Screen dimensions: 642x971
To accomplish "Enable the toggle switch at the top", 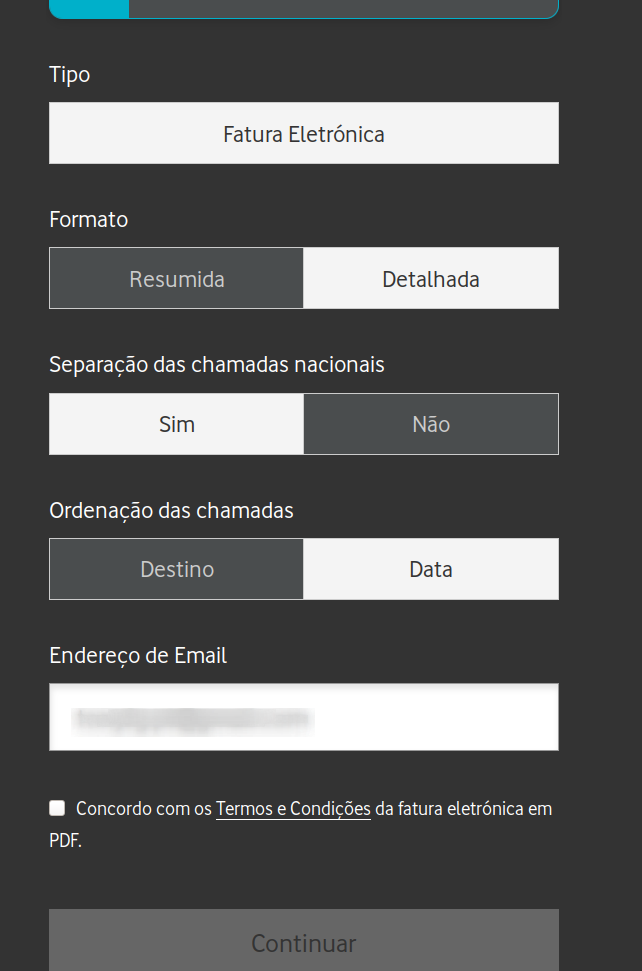I will (88, 8).
